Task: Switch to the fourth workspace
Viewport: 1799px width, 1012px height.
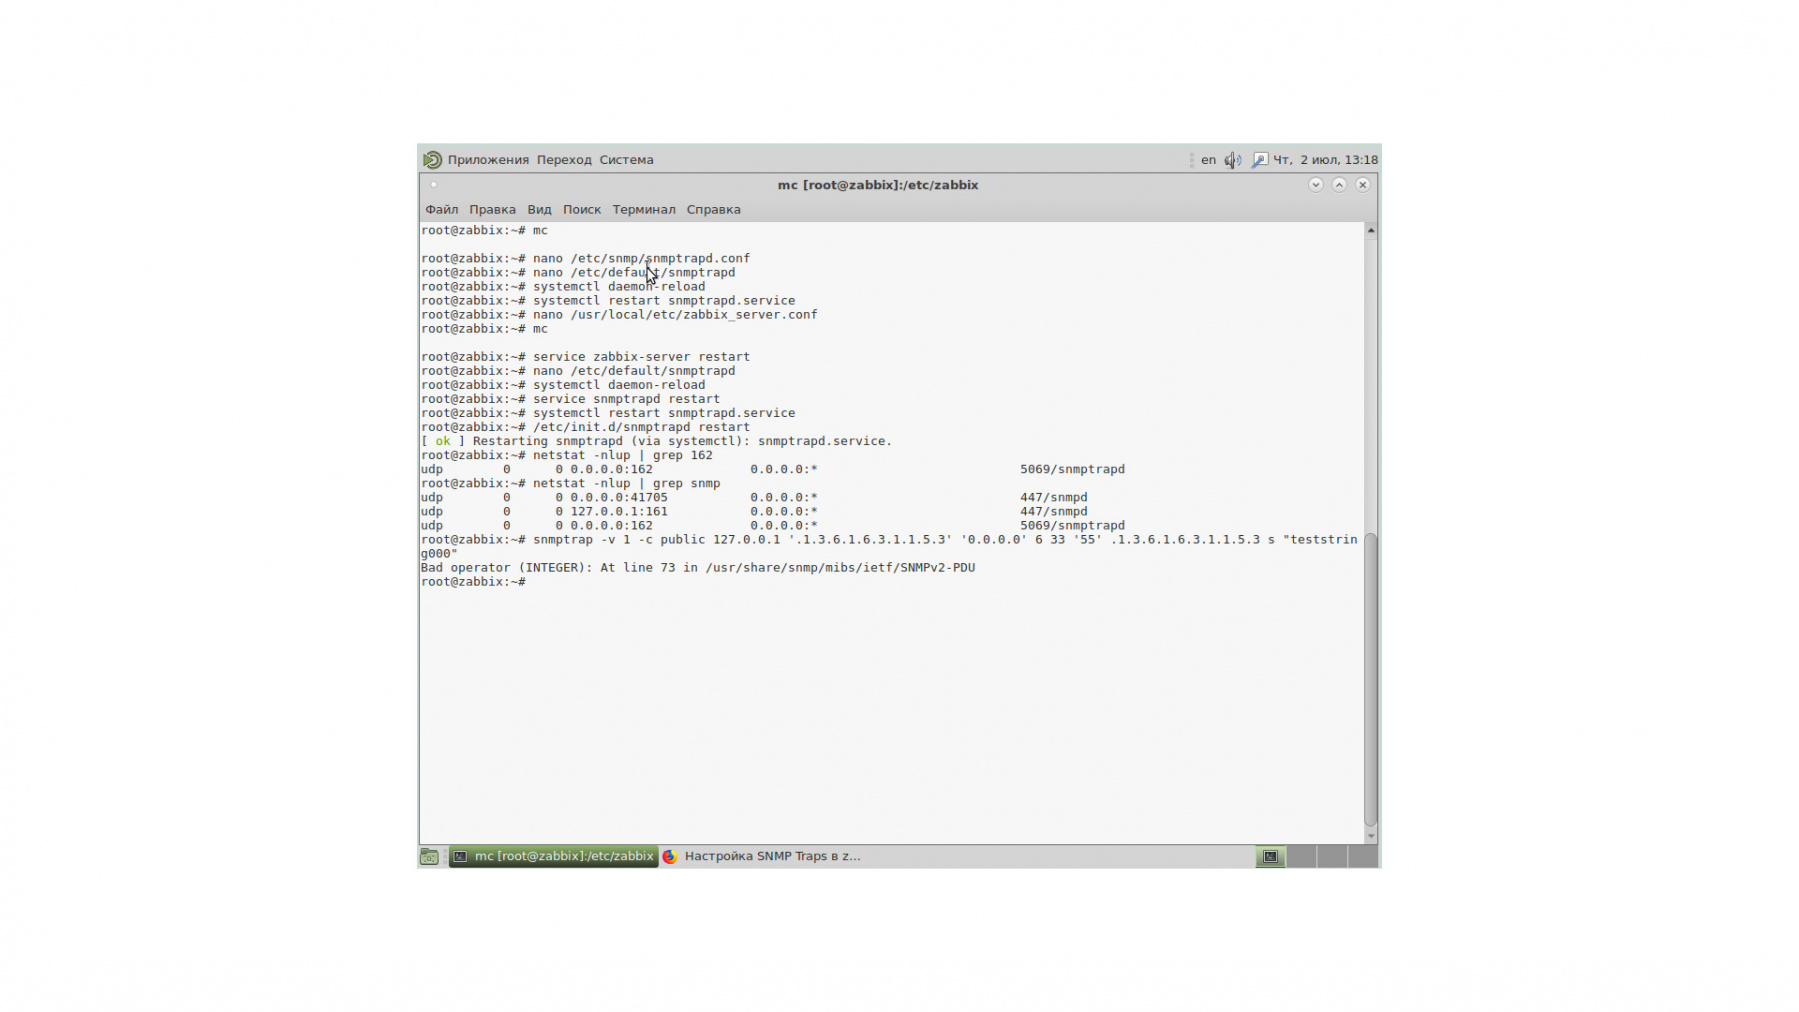Action: [1363, 857]
